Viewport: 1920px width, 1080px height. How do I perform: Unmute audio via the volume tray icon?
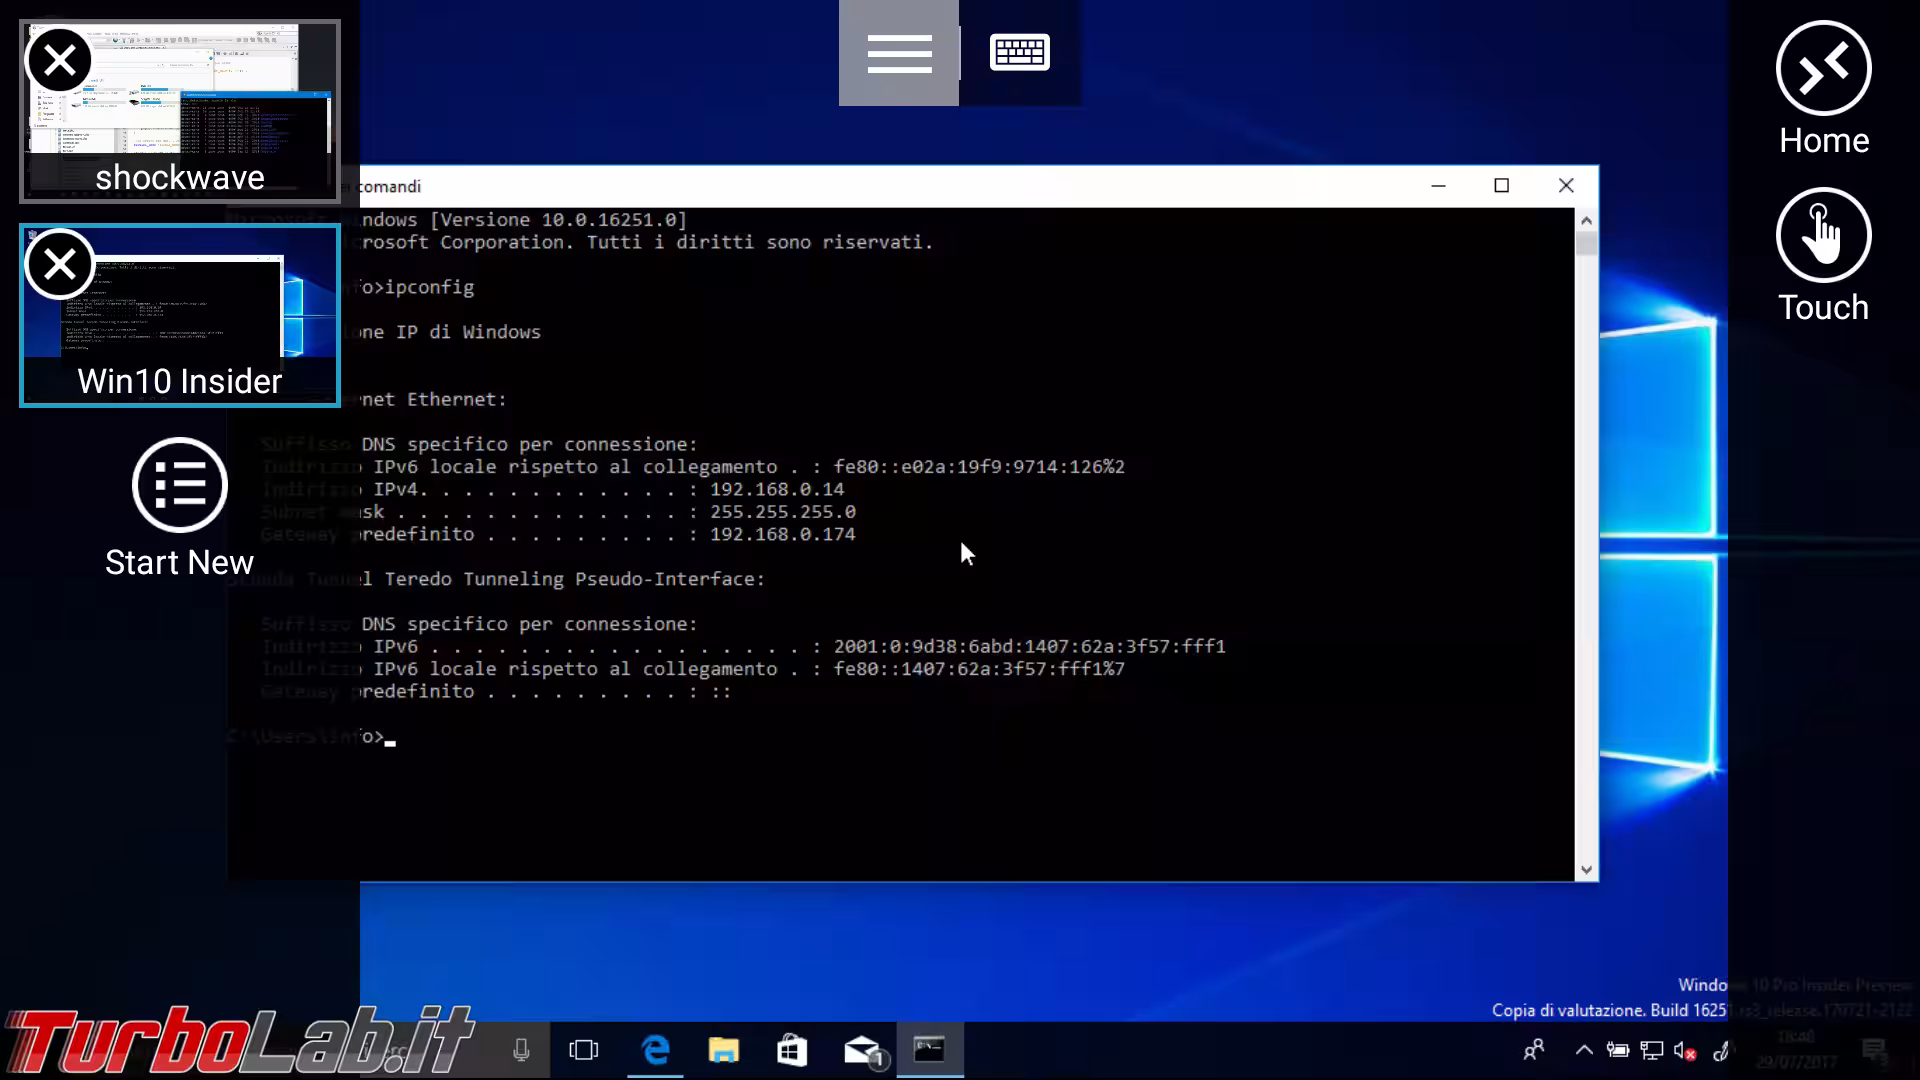1683,1051
